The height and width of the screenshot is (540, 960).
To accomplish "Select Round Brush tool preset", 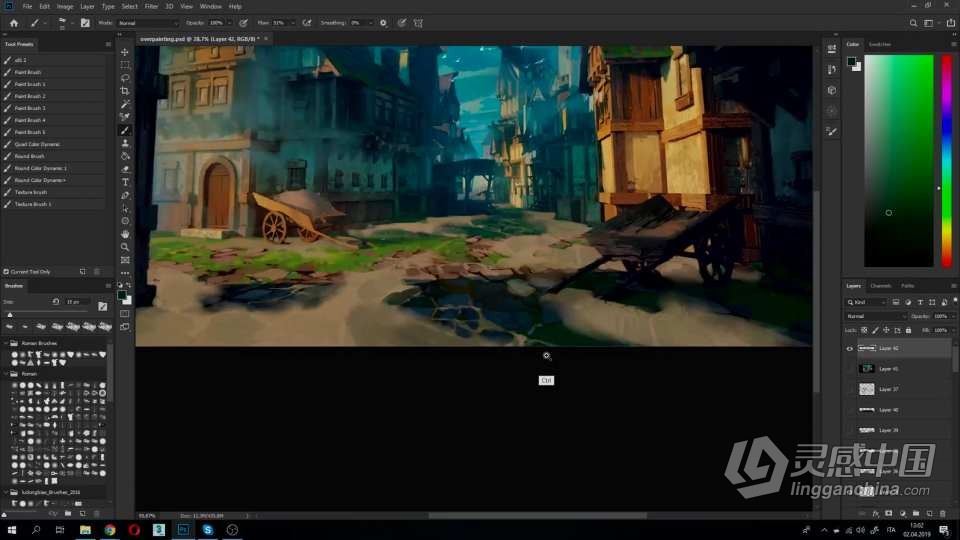I will click(53, 156).
